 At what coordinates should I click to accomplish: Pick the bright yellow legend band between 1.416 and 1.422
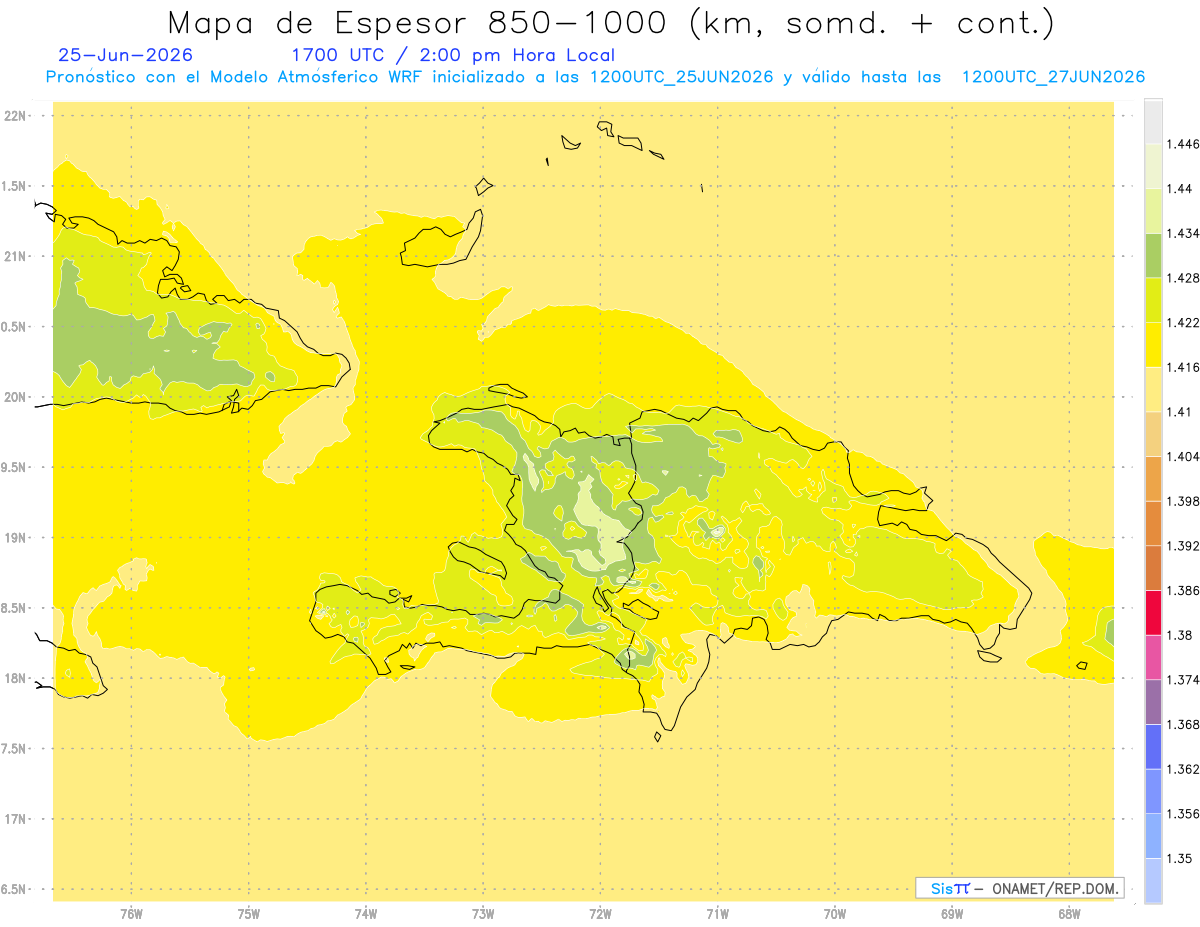pos(1153,344)
